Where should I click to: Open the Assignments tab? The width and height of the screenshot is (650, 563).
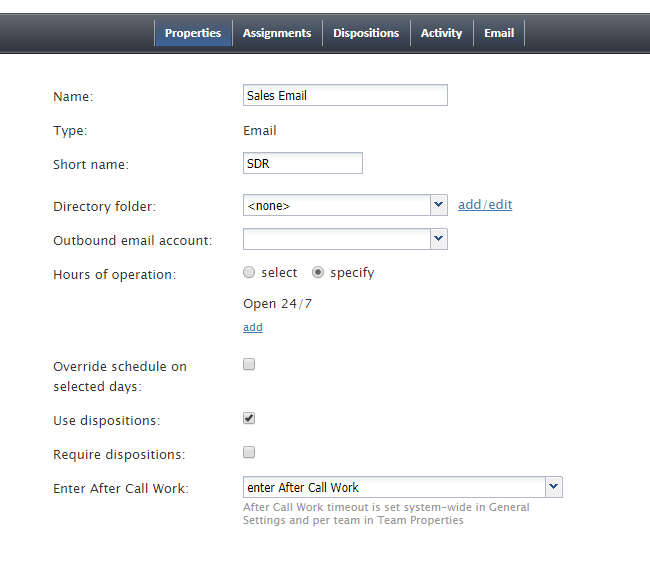click(x=277, y=33)
